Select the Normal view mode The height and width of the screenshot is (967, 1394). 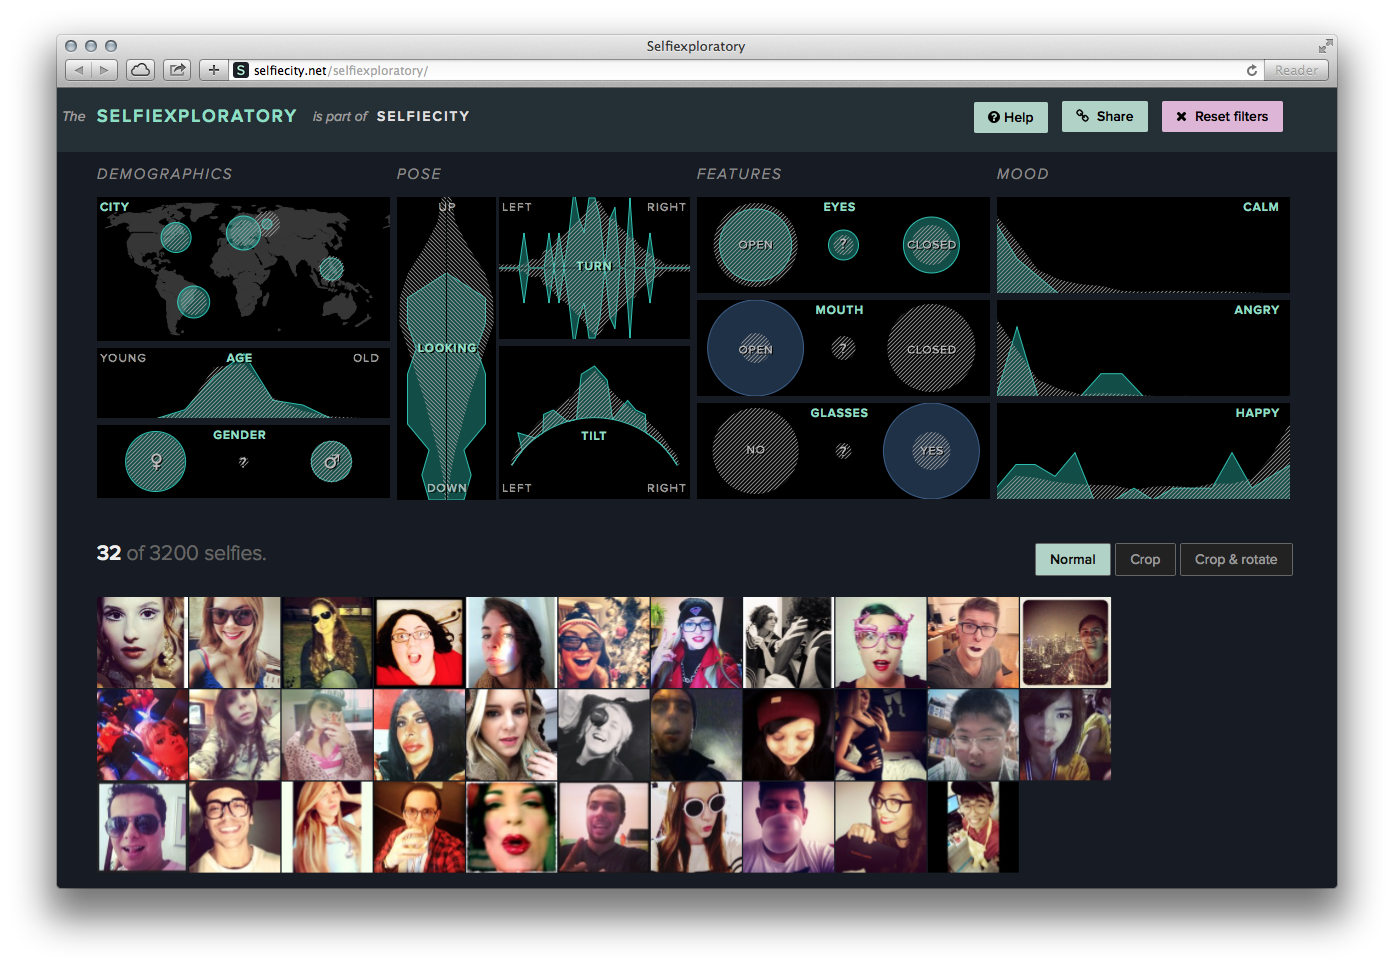[x=1072, y=559]
